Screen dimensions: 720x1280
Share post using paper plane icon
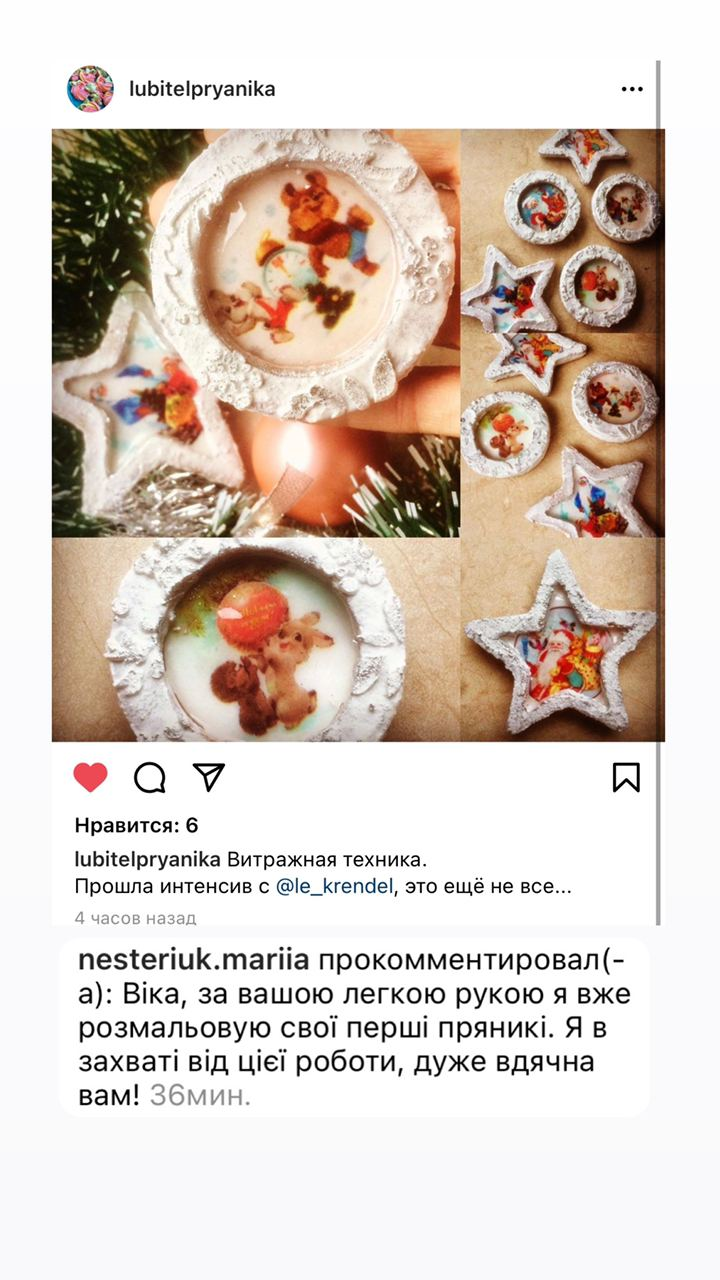tap(208, 777)
